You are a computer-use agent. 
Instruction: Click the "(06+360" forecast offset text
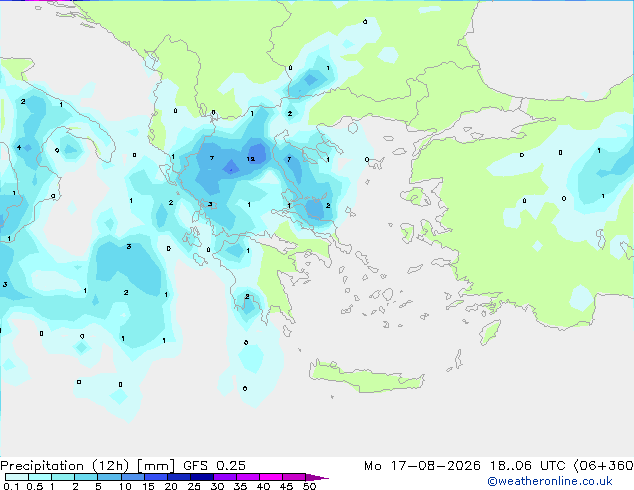(603, 466)
